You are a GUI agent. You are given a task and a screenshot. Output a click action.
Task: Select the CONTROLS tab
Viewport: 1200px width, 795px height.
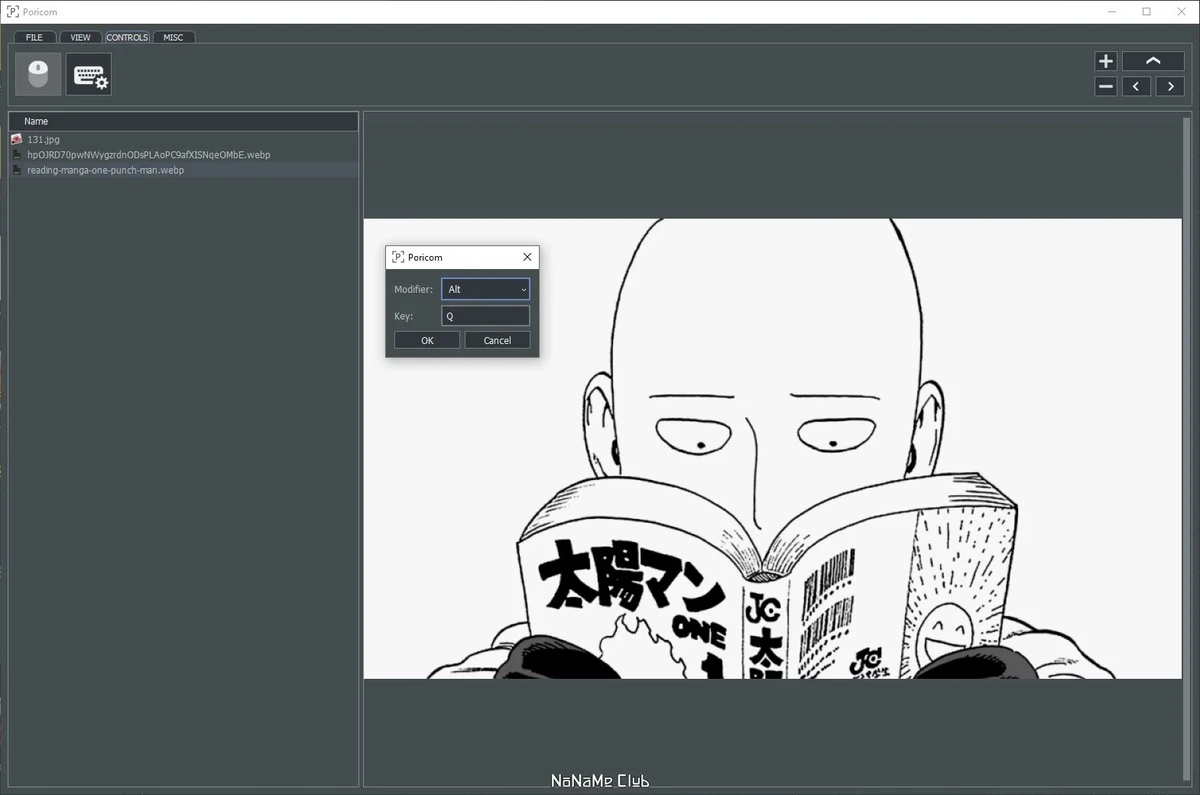pyautogui.click(x=127, y=37)
